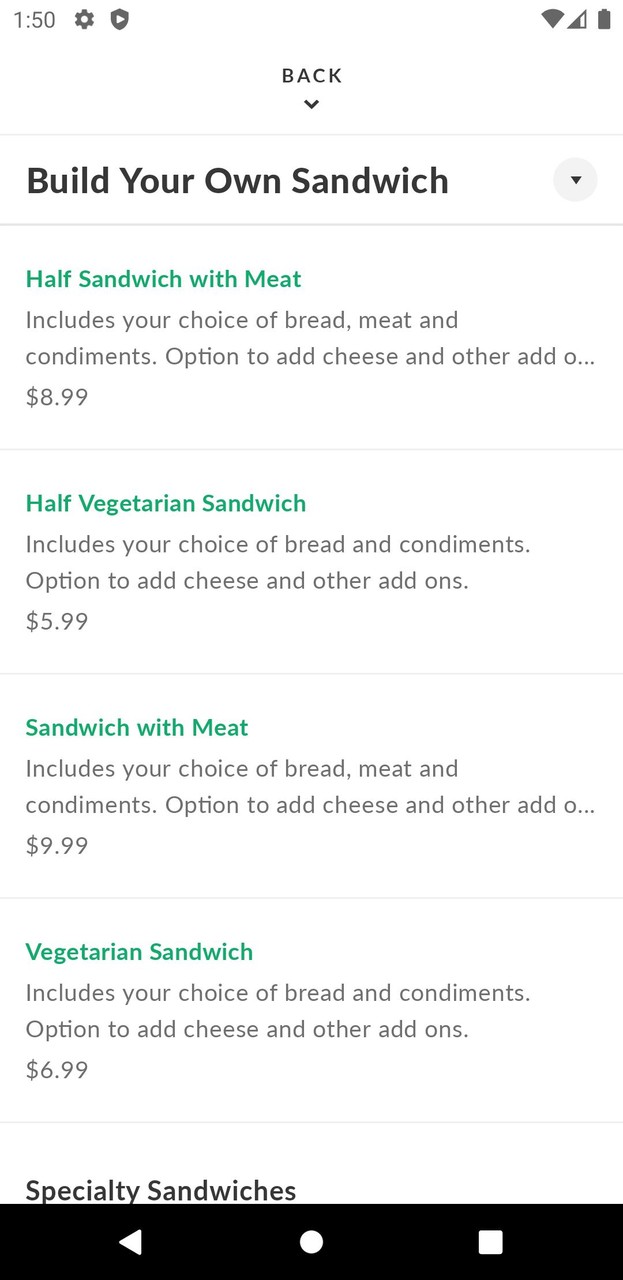The height and width of the screenshot is (1280, 623).
Task: Tap the battery icon in status bar
Action: click(604, 19)
